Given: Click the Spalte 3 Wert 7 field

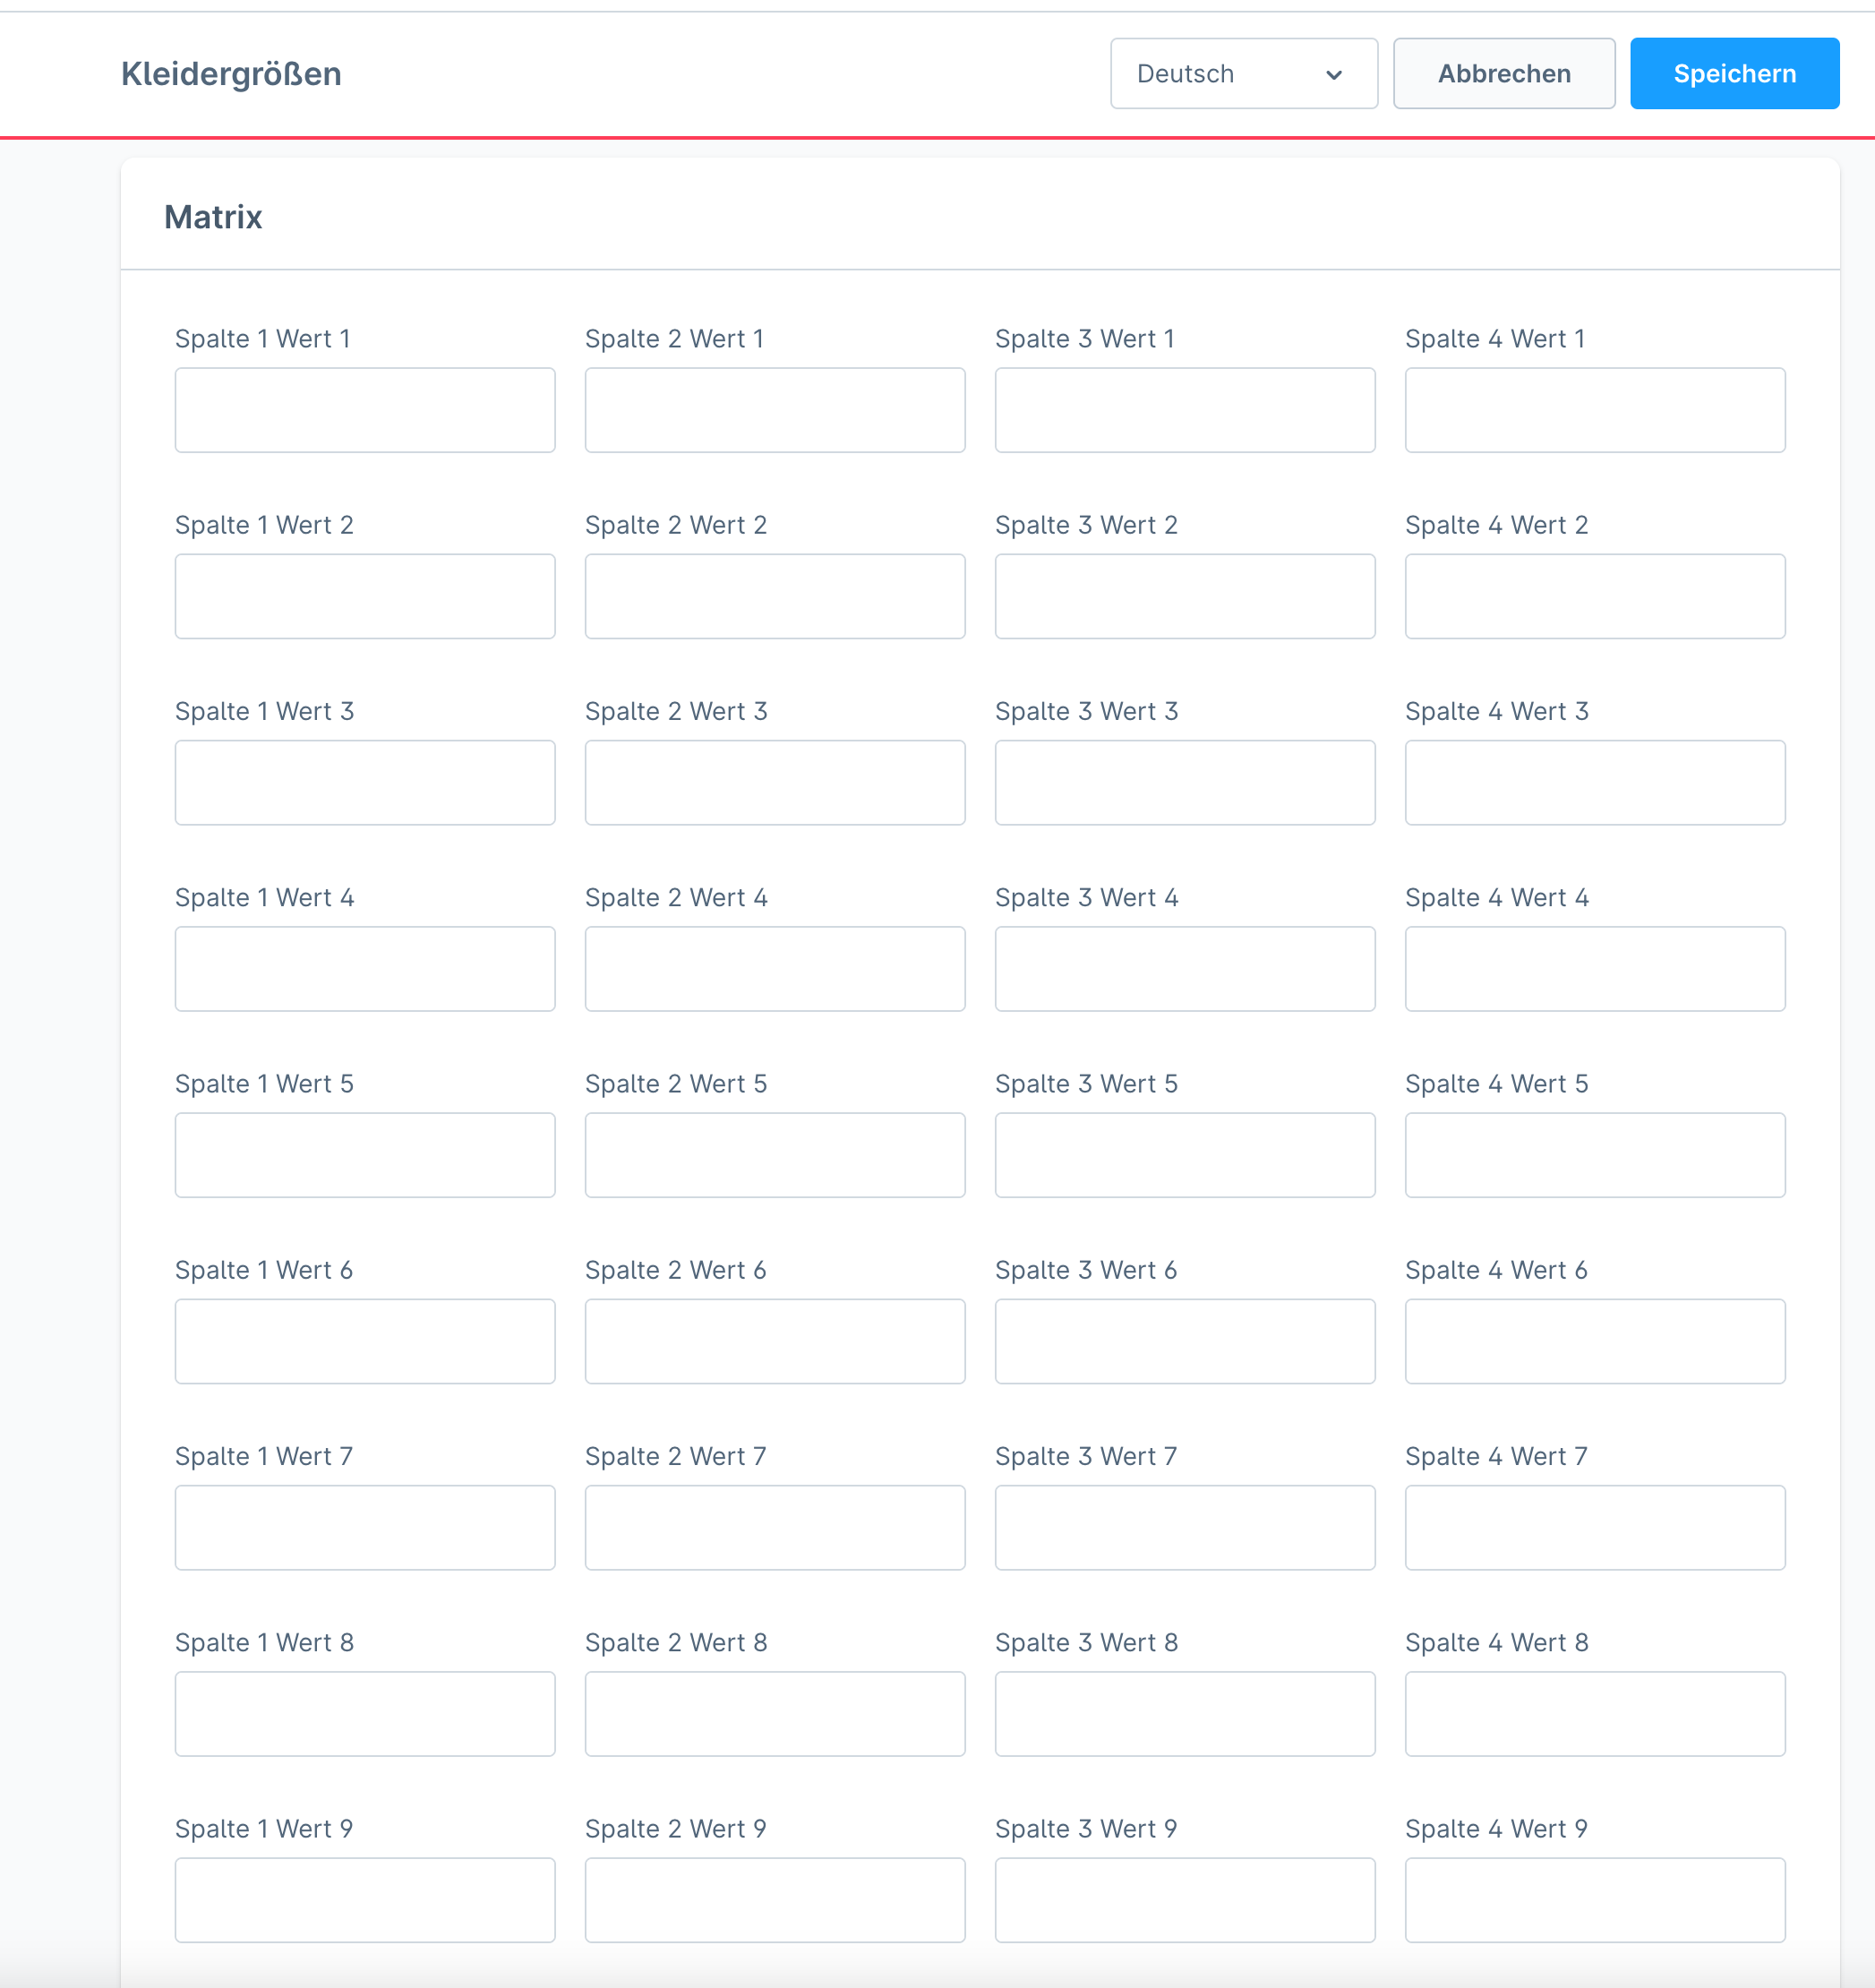Looking at the screenshot, I should tap(1184, 1527).
